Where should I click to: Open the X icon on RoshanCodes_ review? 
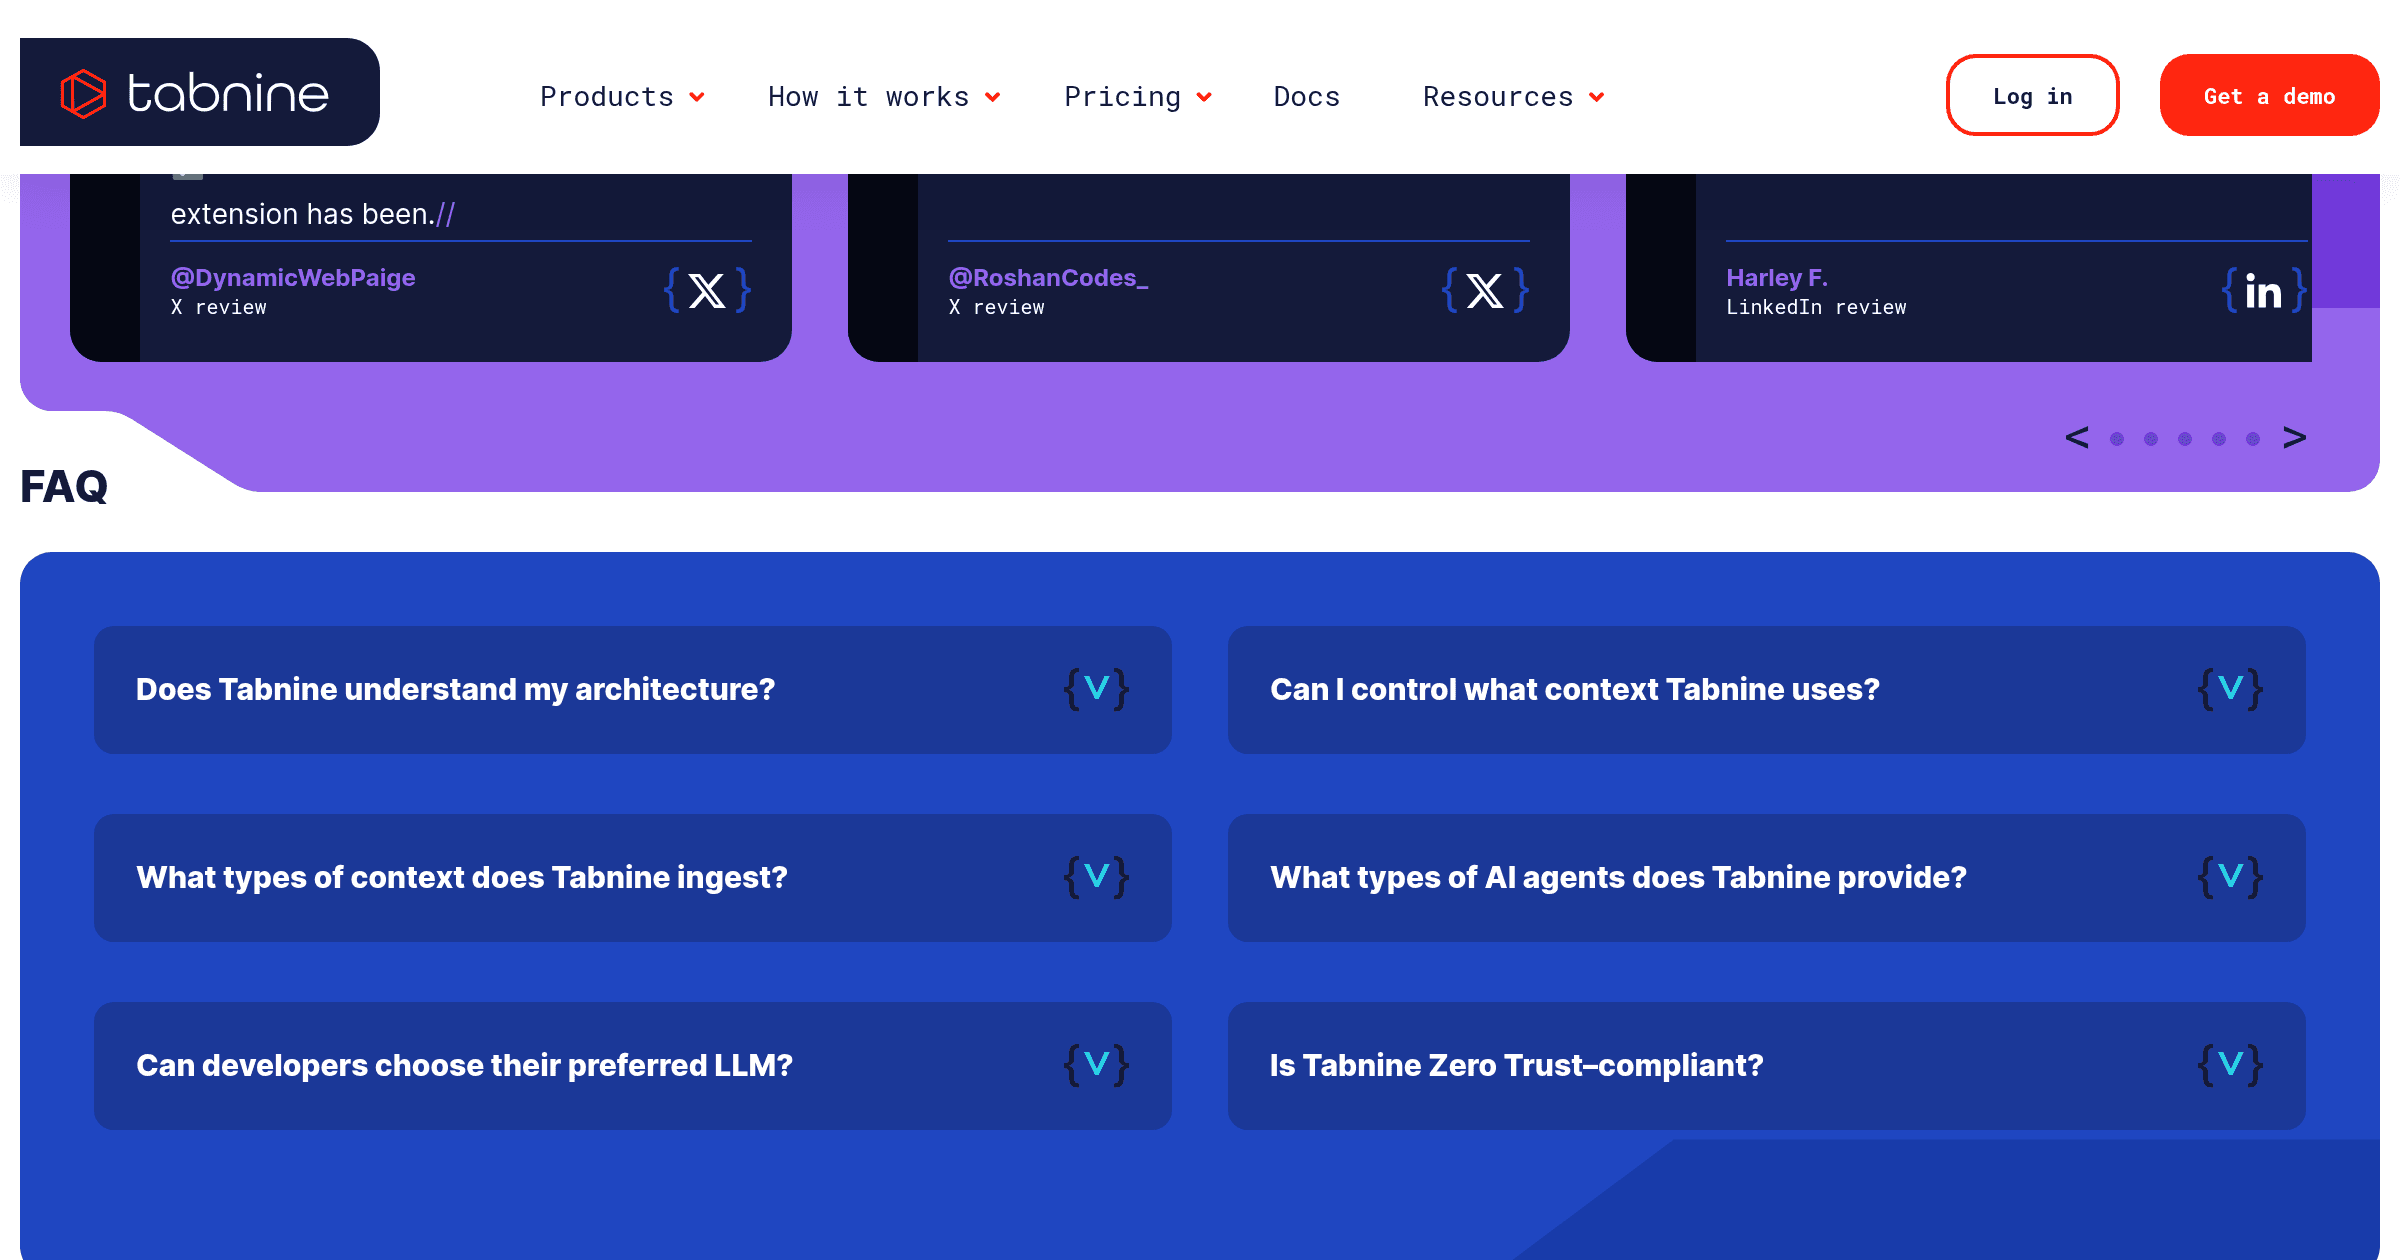(x=1485, y=291)
